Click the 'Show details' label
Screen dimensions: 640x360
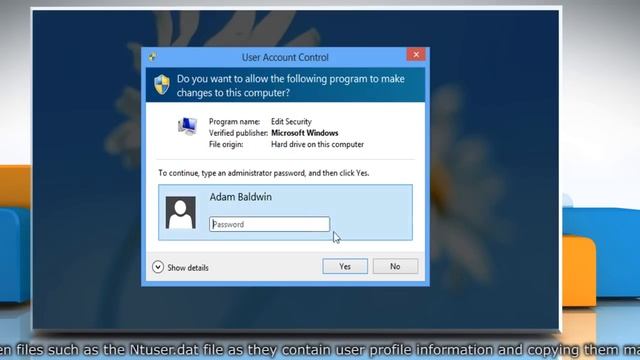click(x=188, y=268)
